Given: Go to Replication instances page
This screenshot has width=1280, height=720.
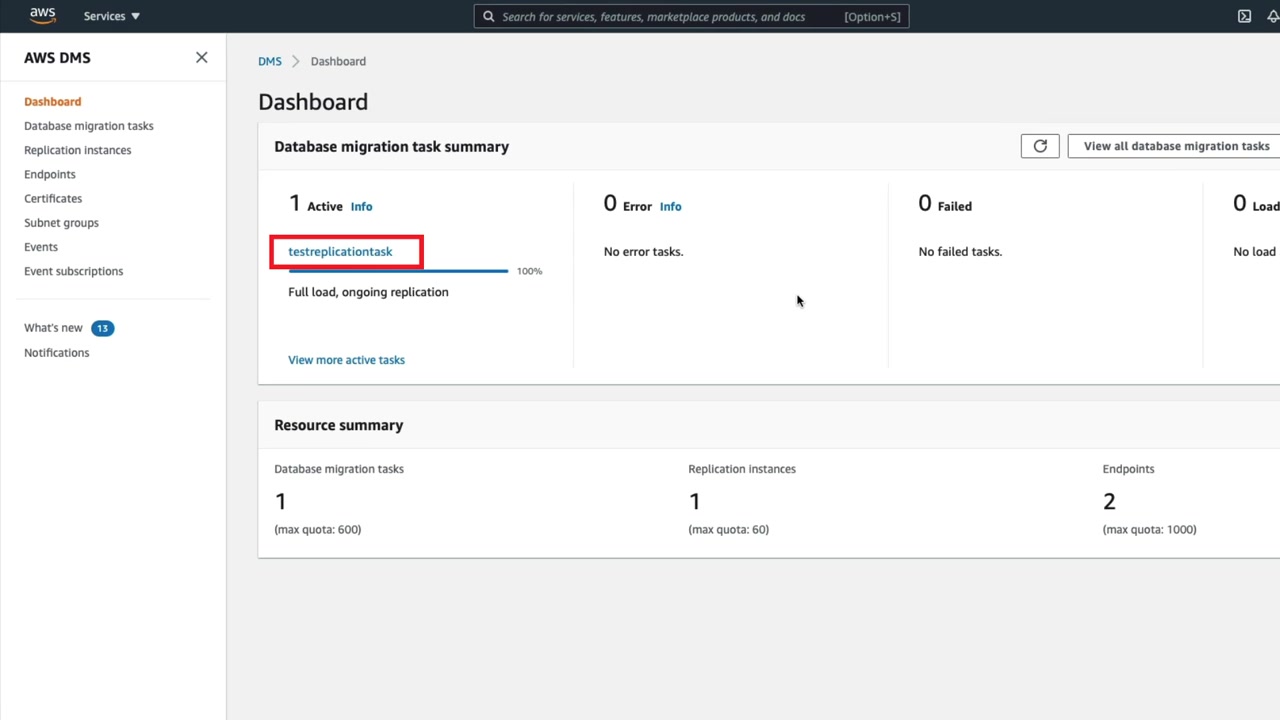Looking at the screenshot, I should (x=78, y=150).
